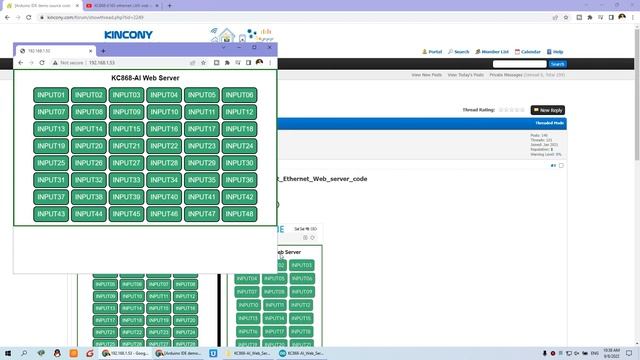Click the microphone tray icon
Image resolution: width=640 pixels, height=360 pixels.
click(544, 353)
